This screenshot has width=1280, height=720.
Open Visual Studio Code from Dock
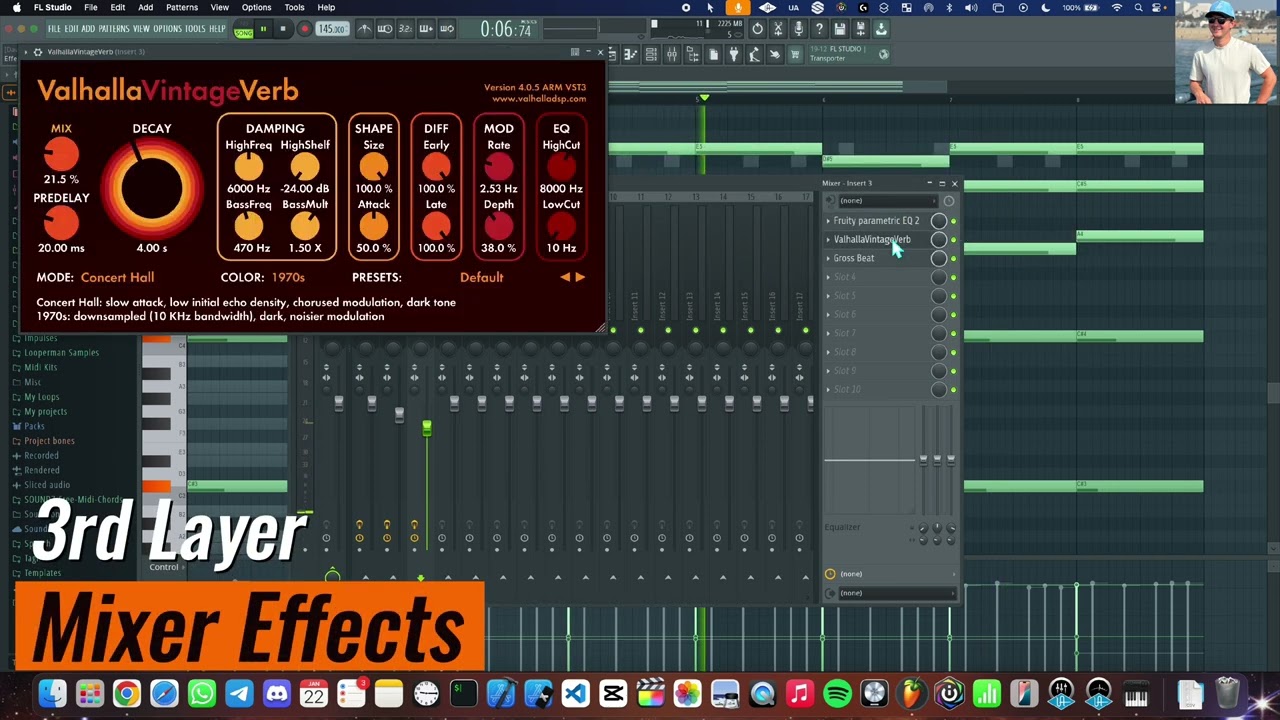(x=575, y=693)
